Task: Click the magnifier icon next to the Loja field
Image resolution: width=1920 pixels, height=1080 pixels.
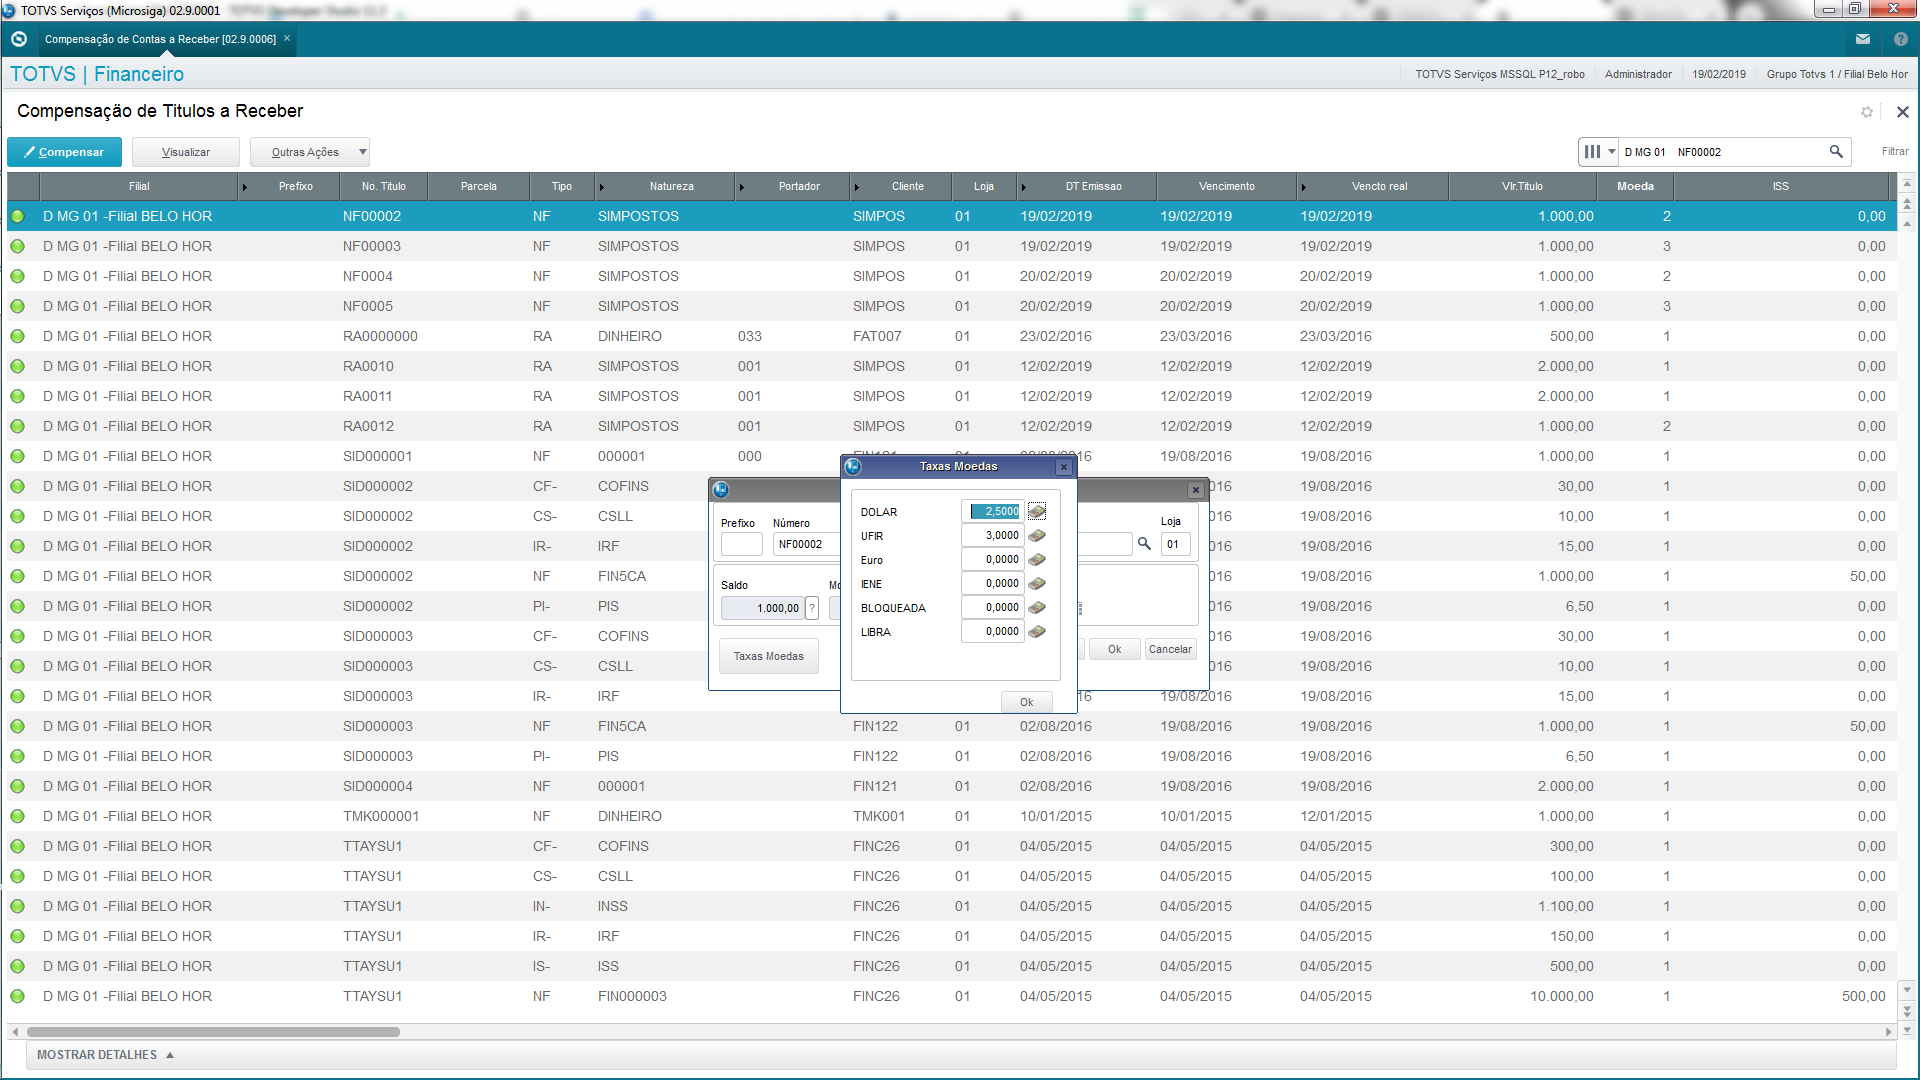Action: pos(1144,544)
